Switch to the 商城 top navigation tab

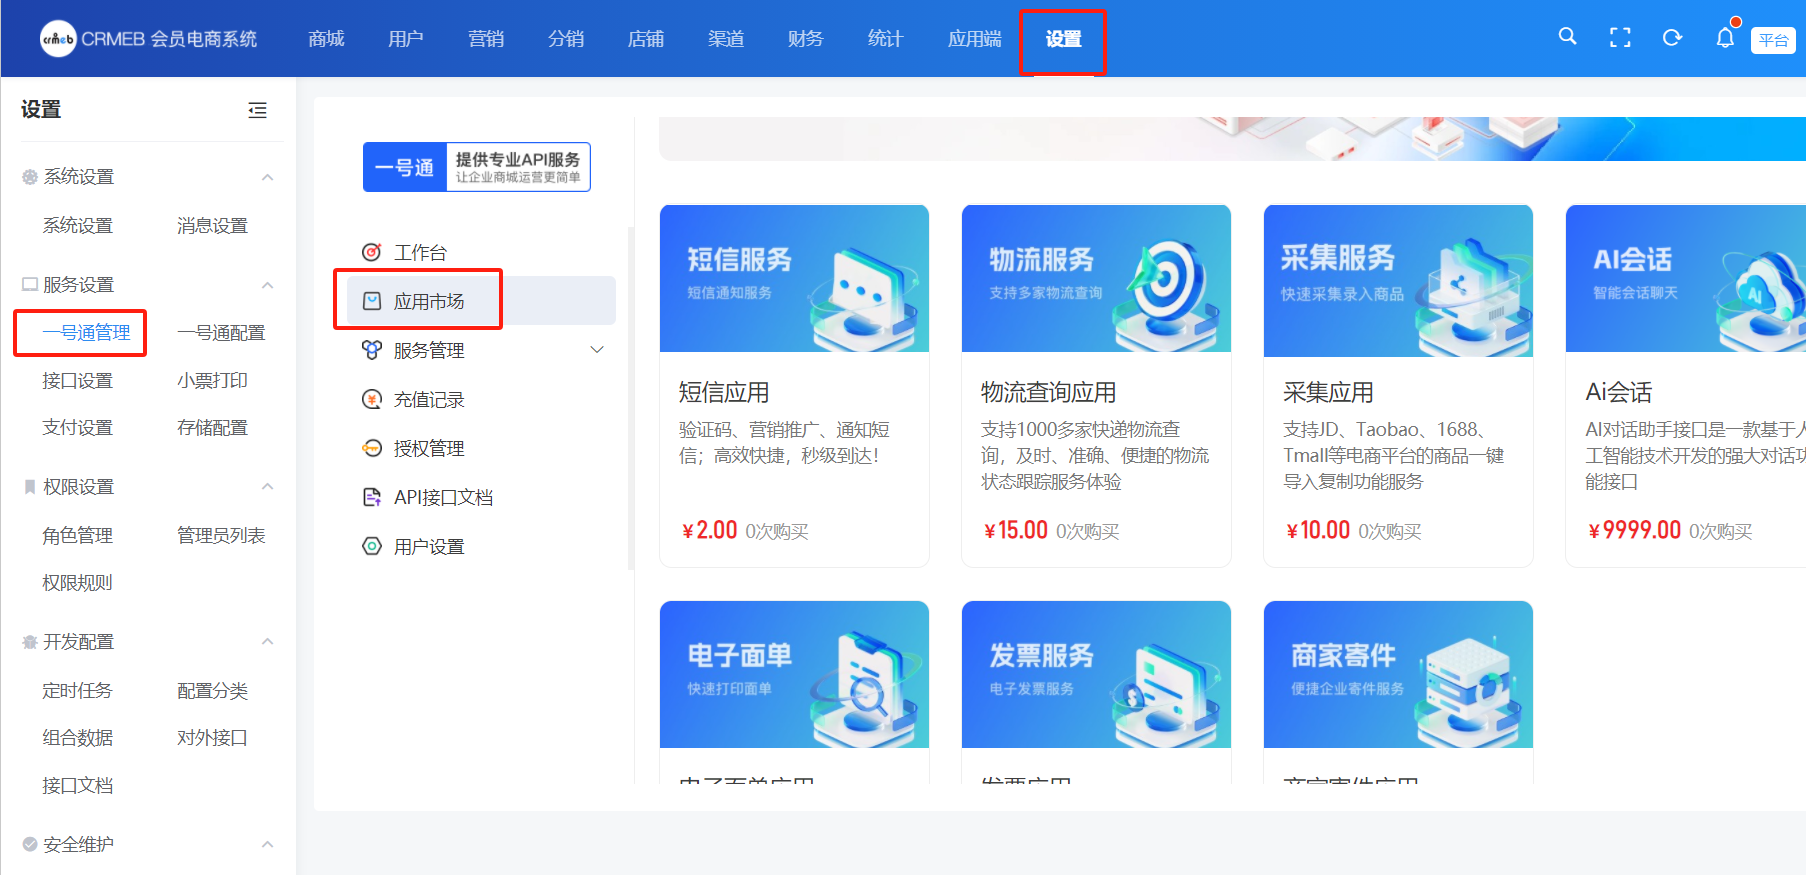(326, 39)
